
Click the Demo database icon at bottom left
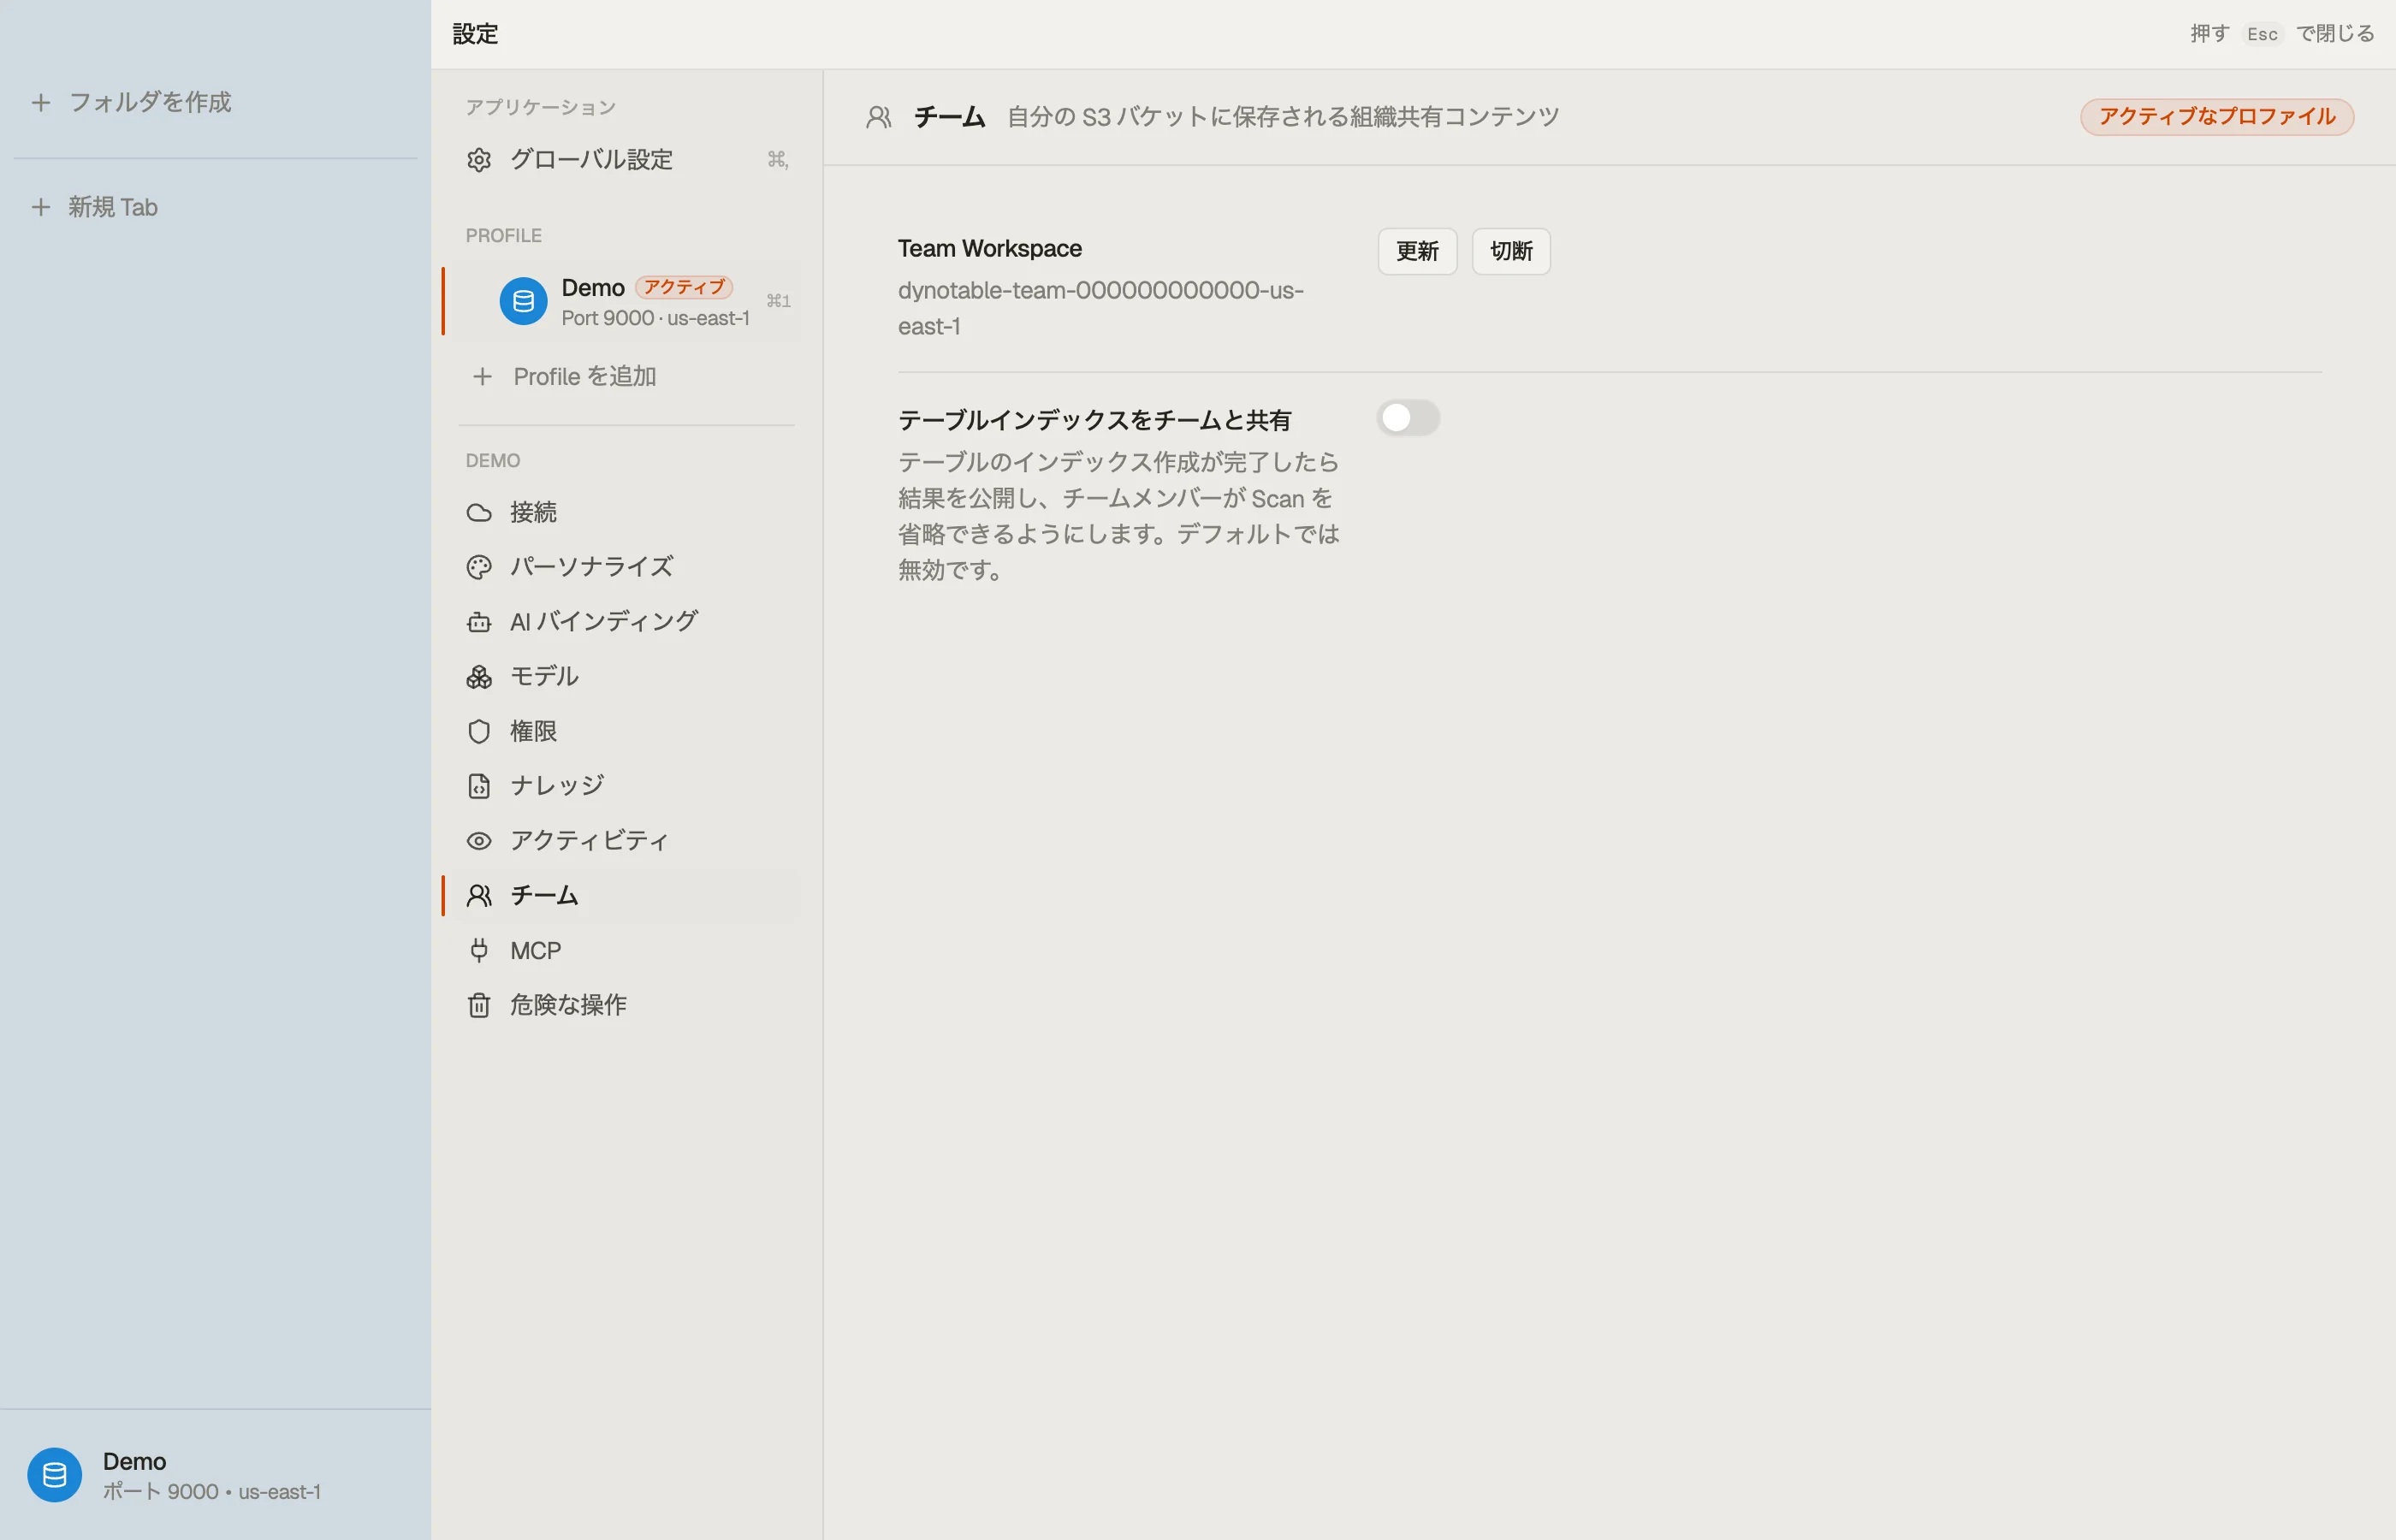55,1475
